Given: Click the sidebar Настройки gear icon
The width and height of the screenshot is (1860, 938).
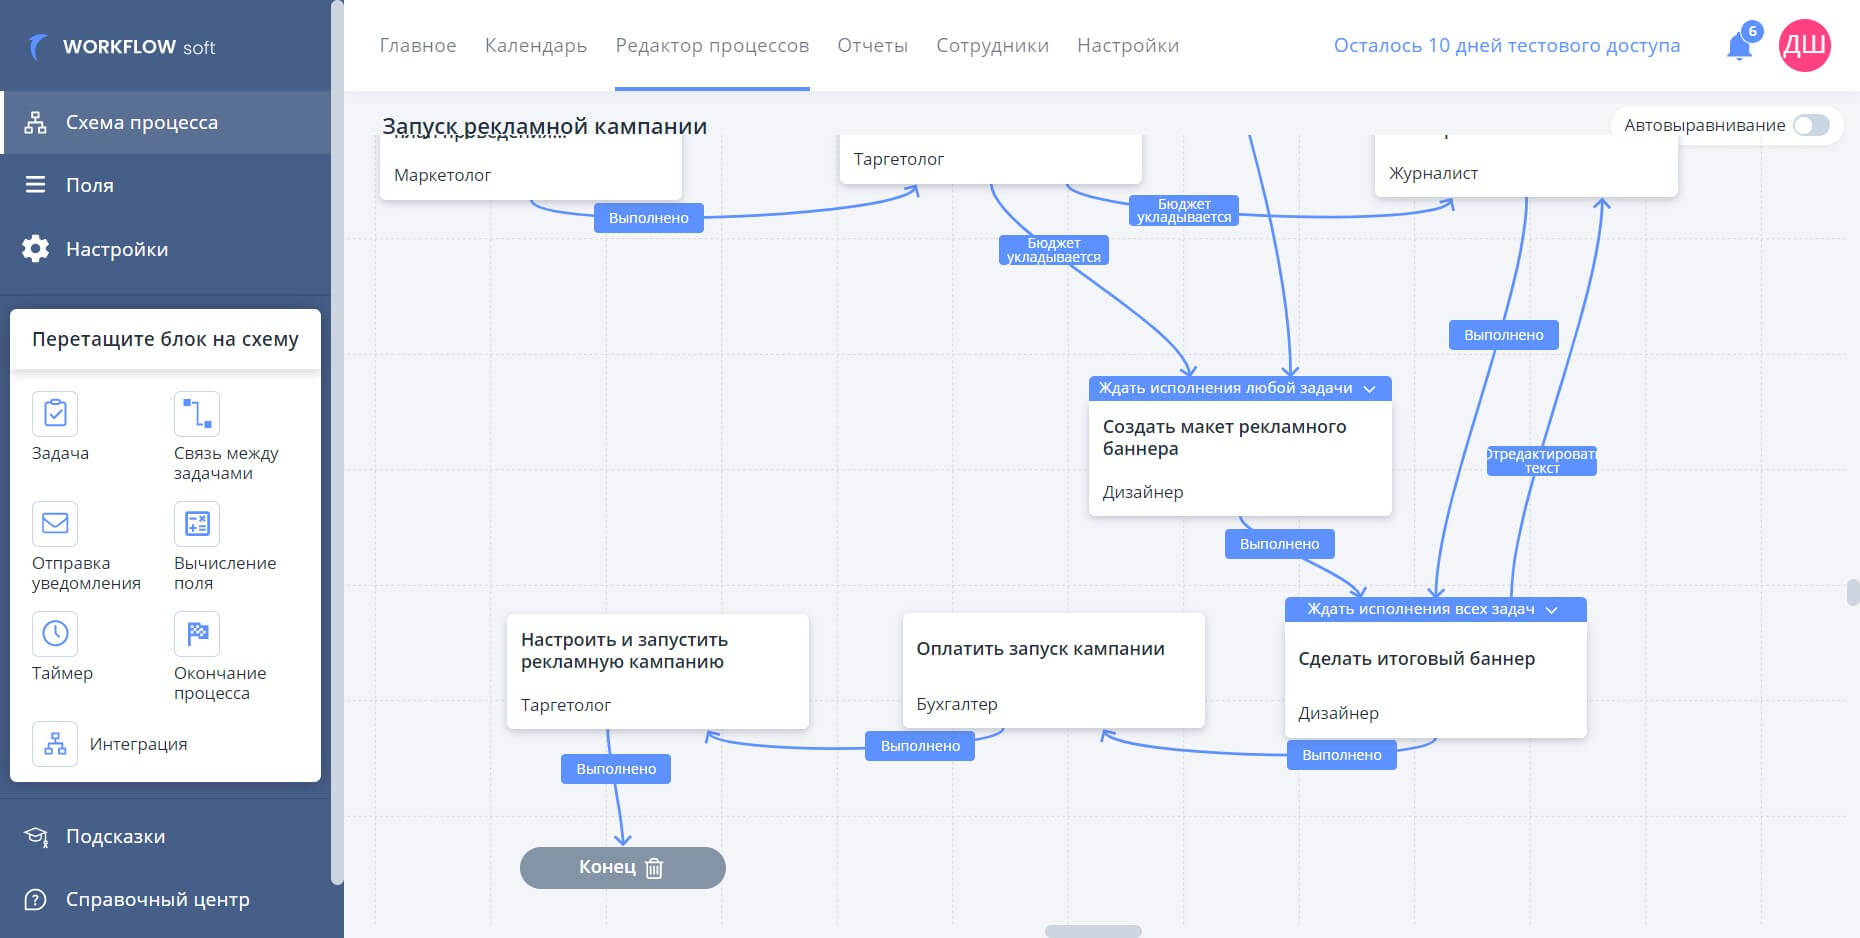Looking at the screenshot, I should (36, 249).
